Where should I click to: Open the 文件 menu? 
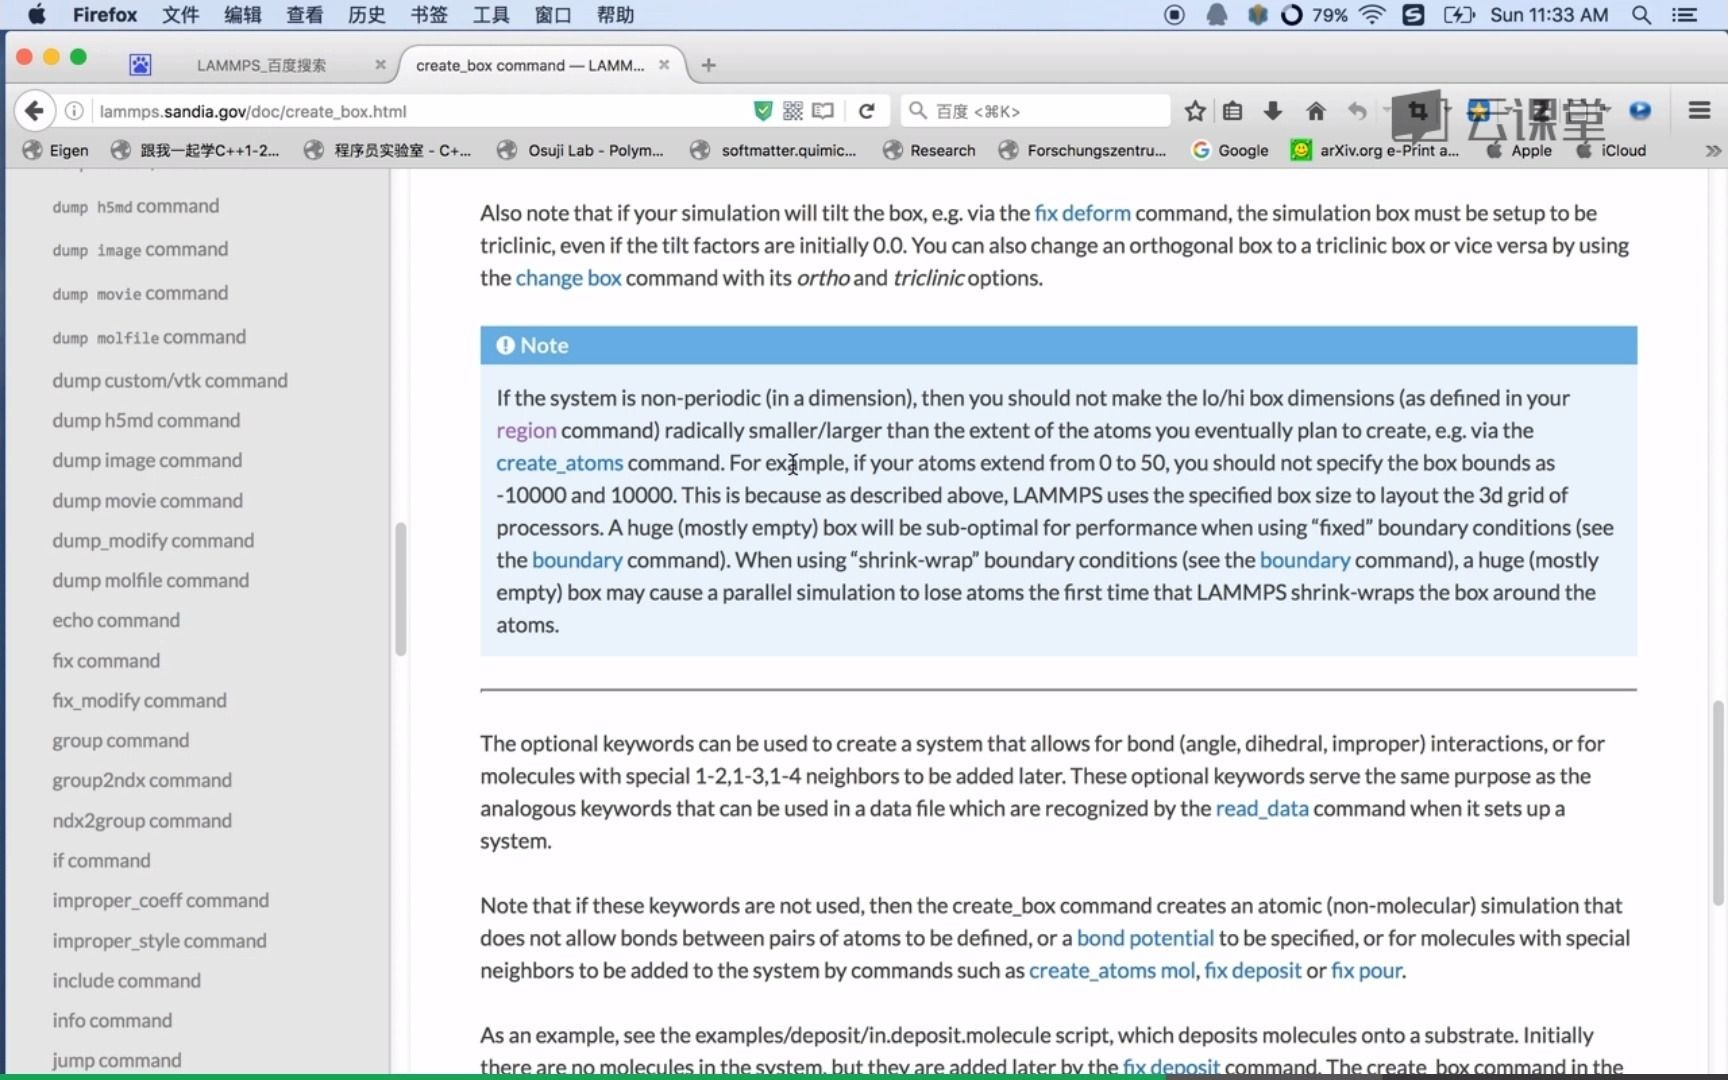pyautogui.click(x=180, y=15)
